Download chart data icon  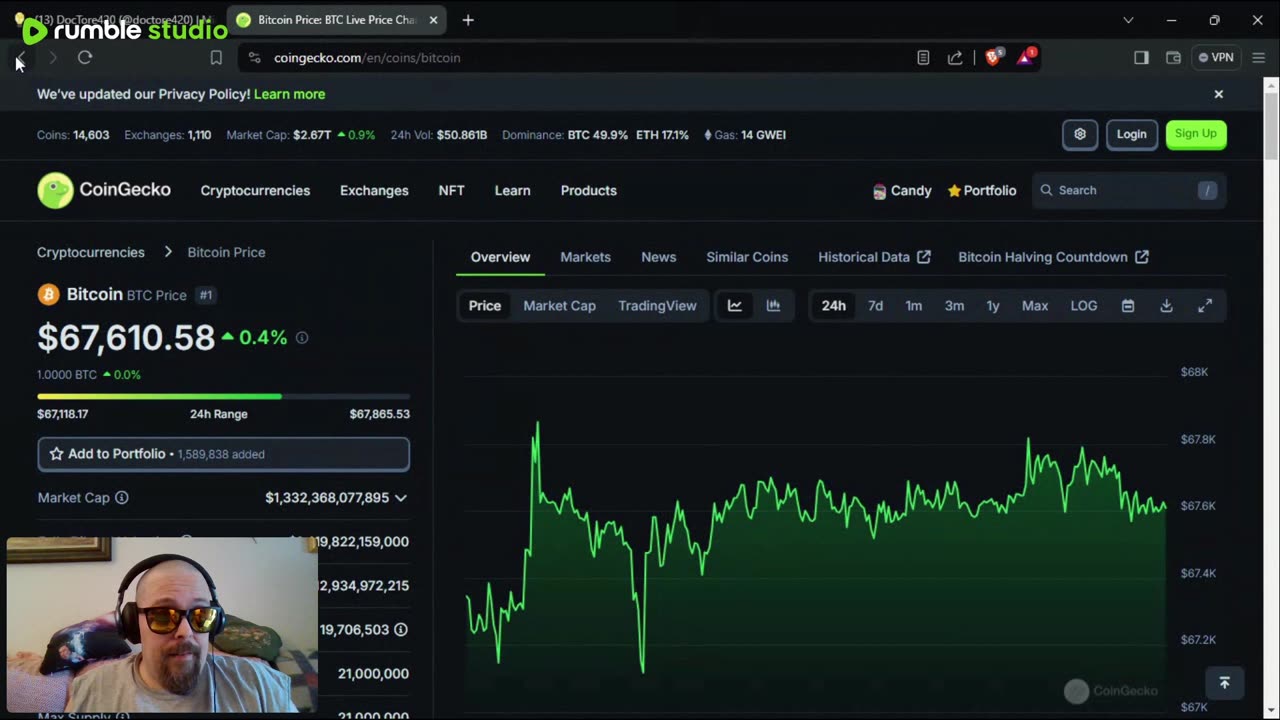tap(1166, 306)
